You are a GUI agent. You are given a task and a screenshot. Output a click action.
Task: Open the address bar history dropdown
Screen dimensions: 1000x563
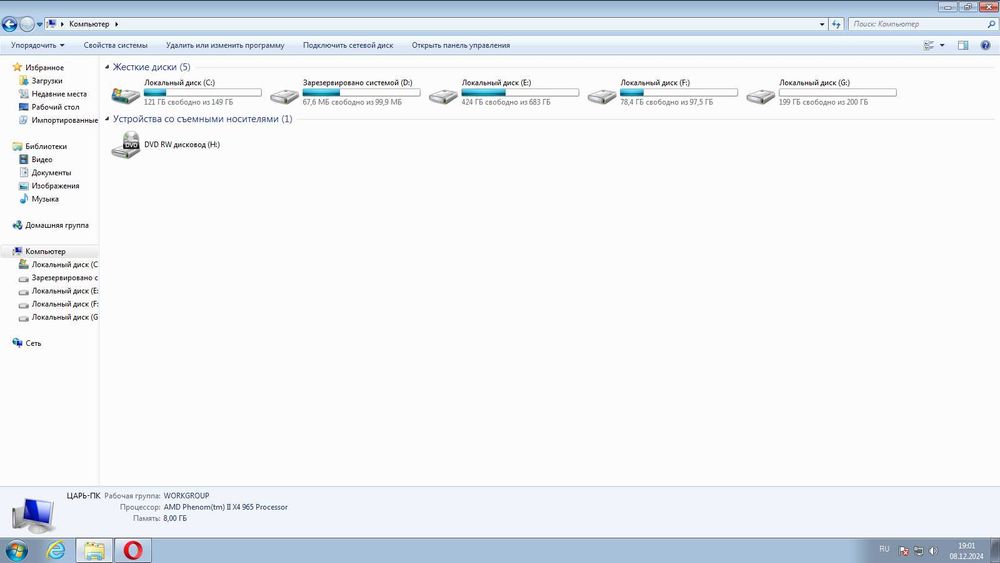coord(822,24)
